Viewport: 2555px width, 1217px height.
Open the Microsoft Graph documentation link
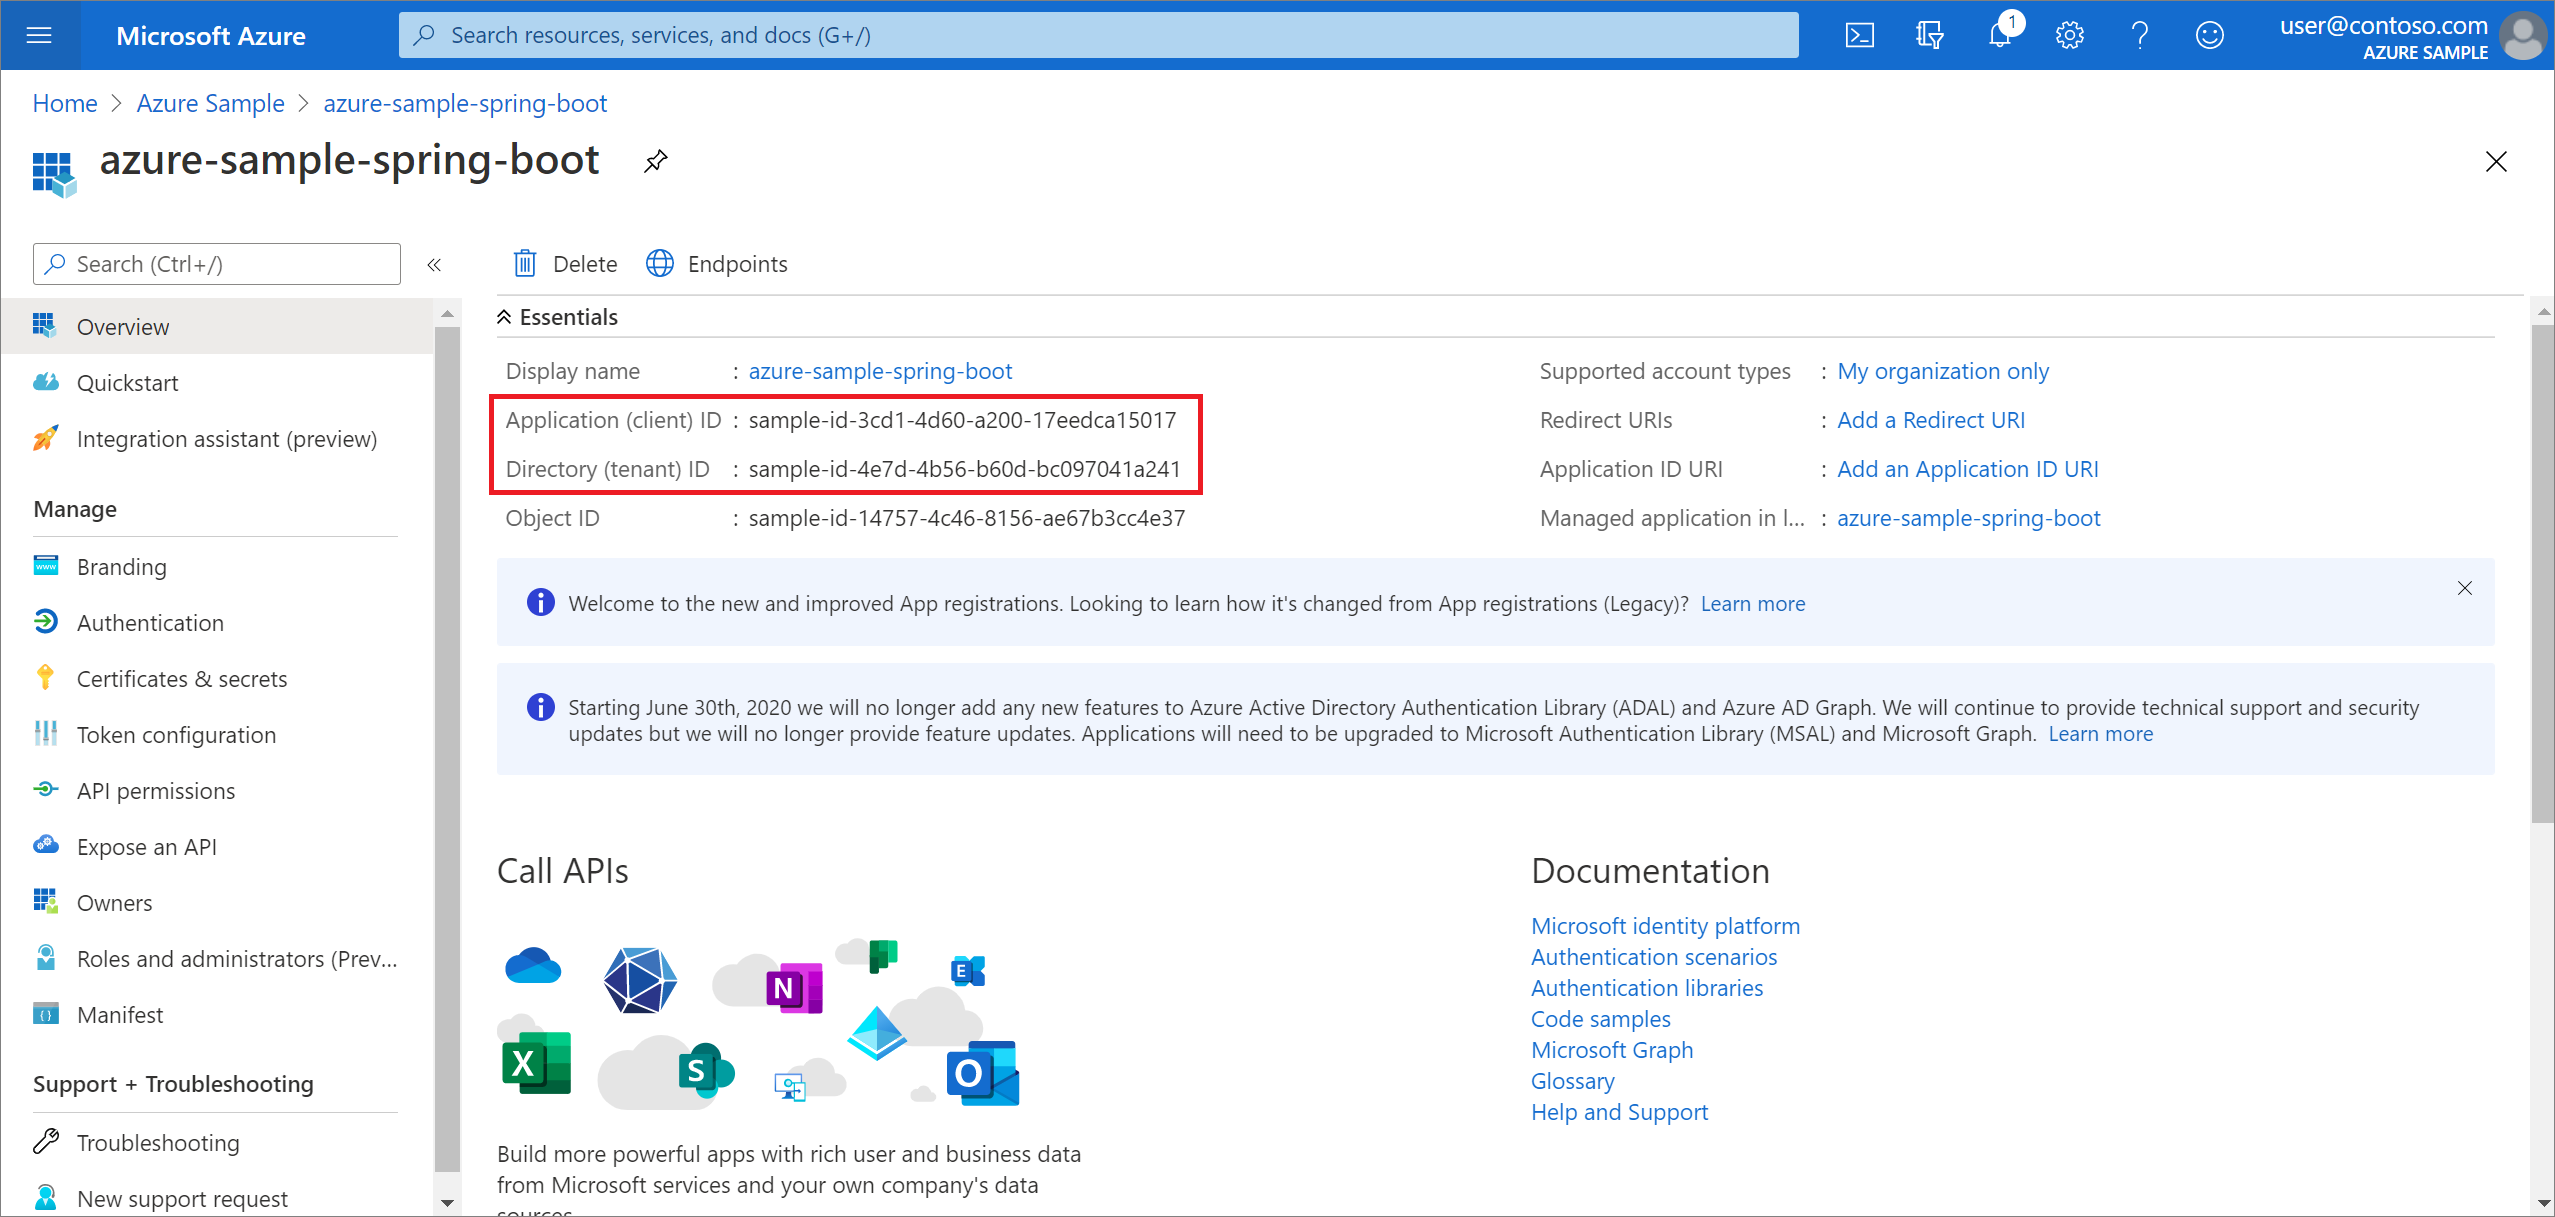[x=1611, y=1049]
